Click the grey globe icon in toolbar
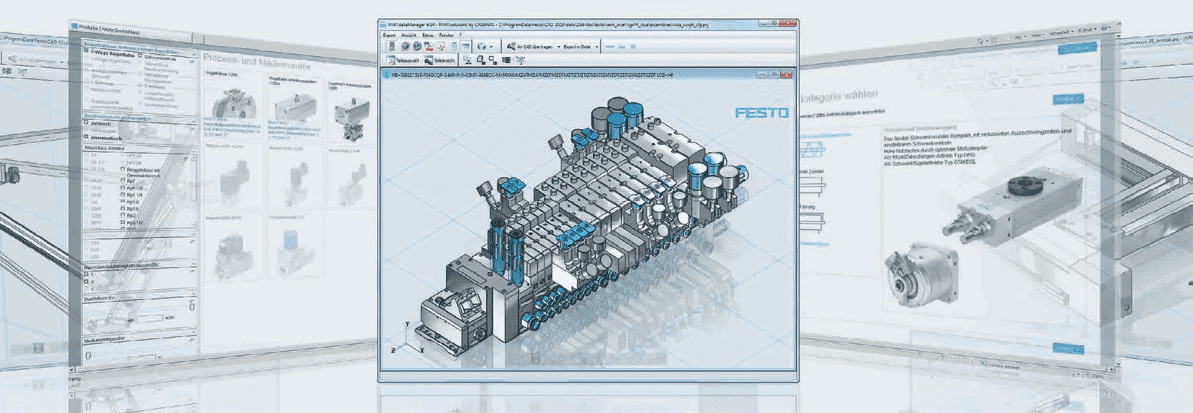 click(417, 46)
